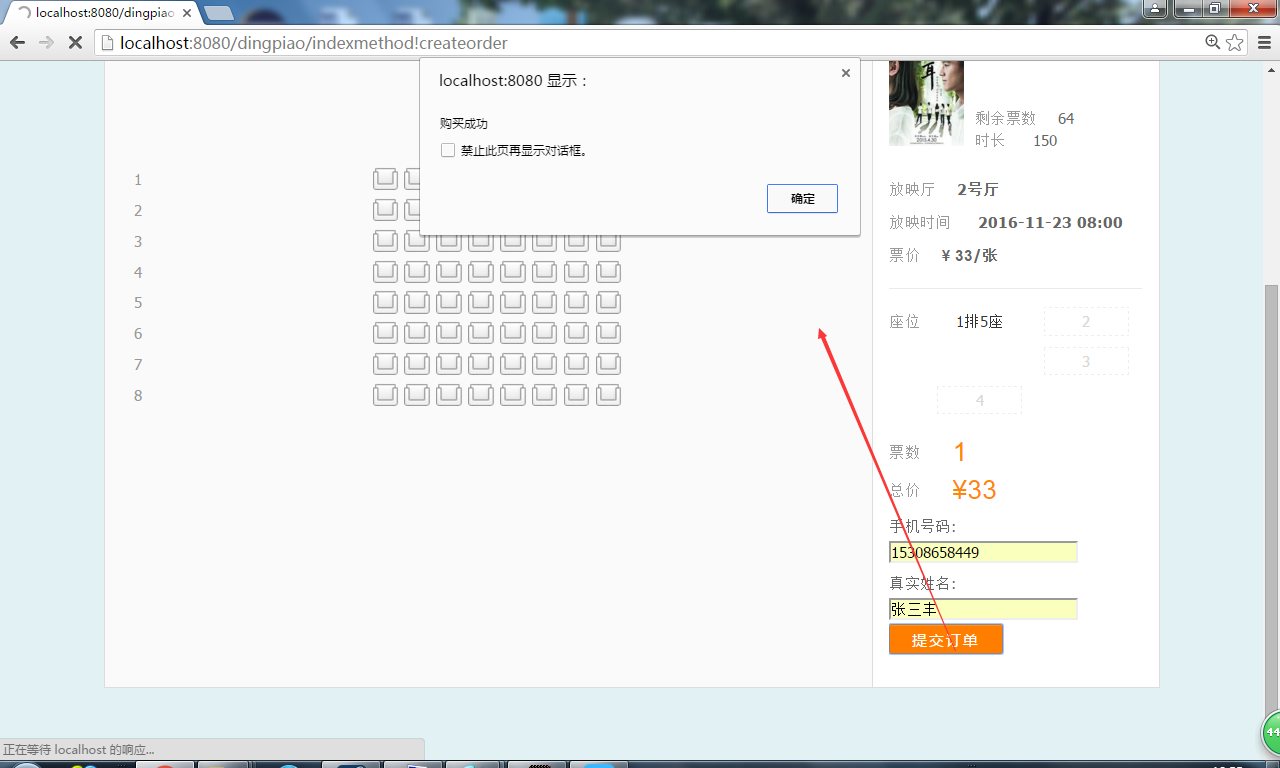Viewport: 1280px width, 768px height.
Task: Click the row label 5
Action: 138,302
